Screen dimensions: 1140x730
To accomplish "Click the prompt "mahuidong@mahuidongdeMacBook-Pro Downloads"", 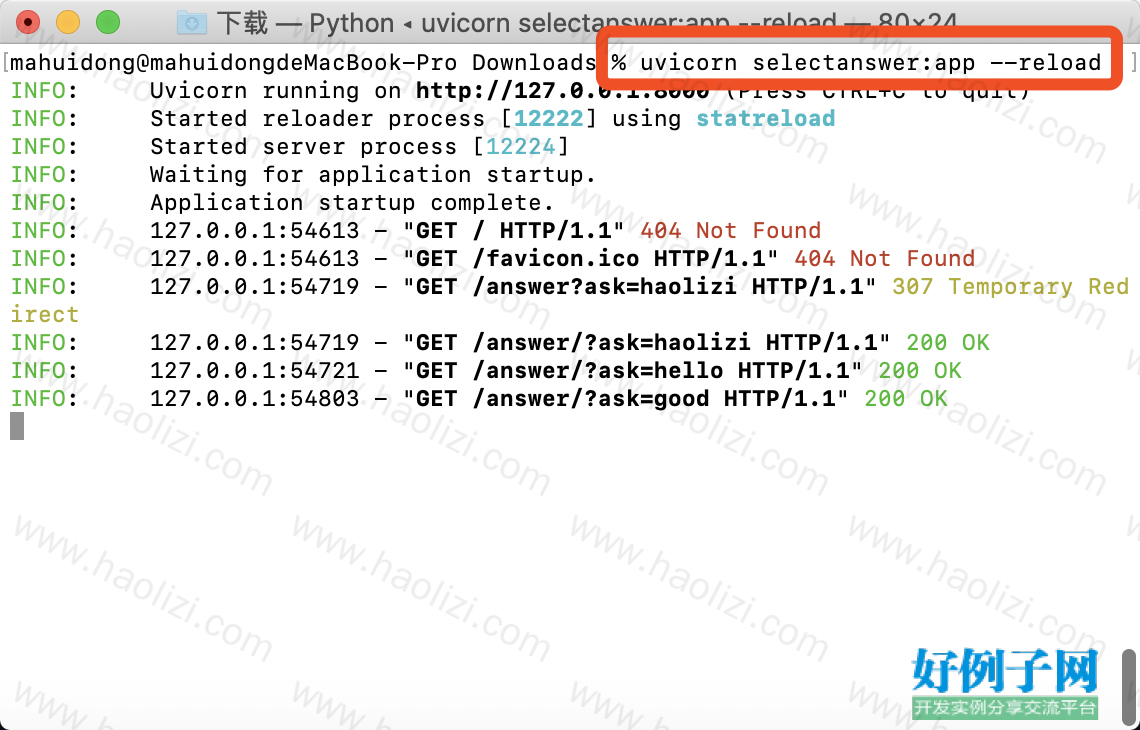I will pos(303,63).
